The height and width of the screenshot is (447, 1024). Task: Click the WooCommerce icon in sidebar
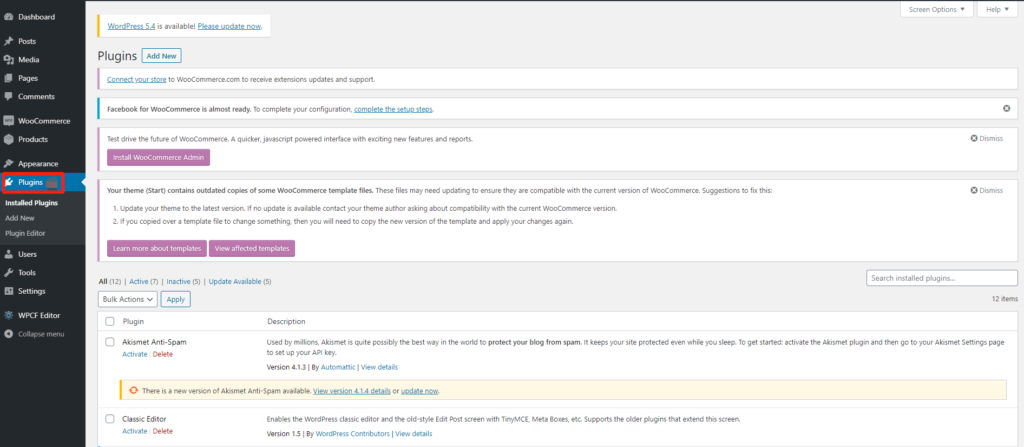point(8,121)
